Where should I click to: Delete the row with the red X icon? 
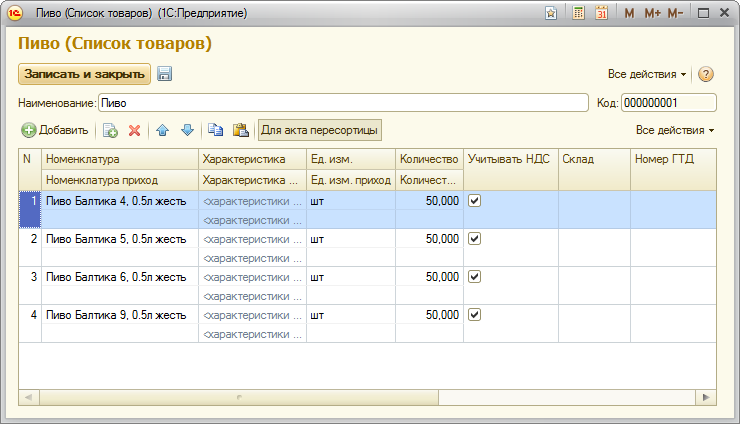[x=135, y=130]
